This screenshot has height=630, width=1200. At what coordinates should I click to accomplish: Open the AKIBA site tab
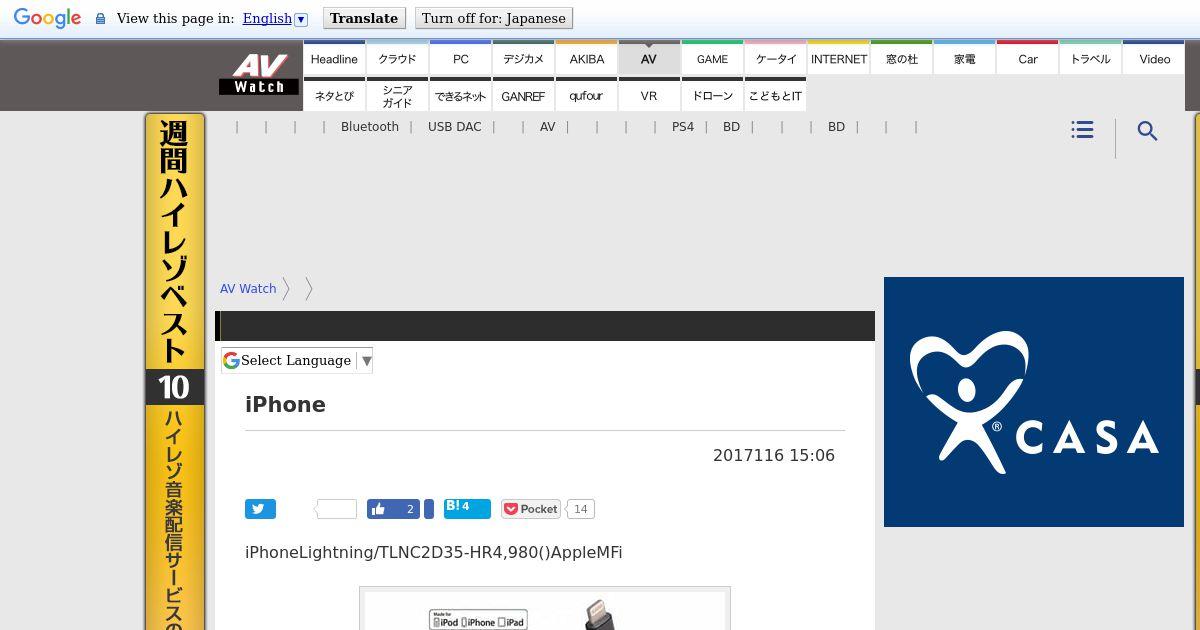[586, 59]
